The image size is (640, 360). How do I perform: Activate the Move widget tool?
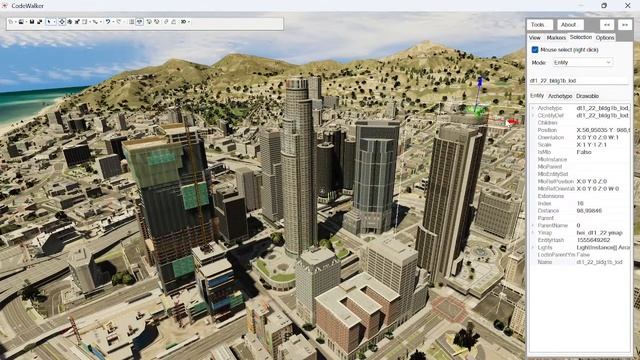[x=62, y=22]
